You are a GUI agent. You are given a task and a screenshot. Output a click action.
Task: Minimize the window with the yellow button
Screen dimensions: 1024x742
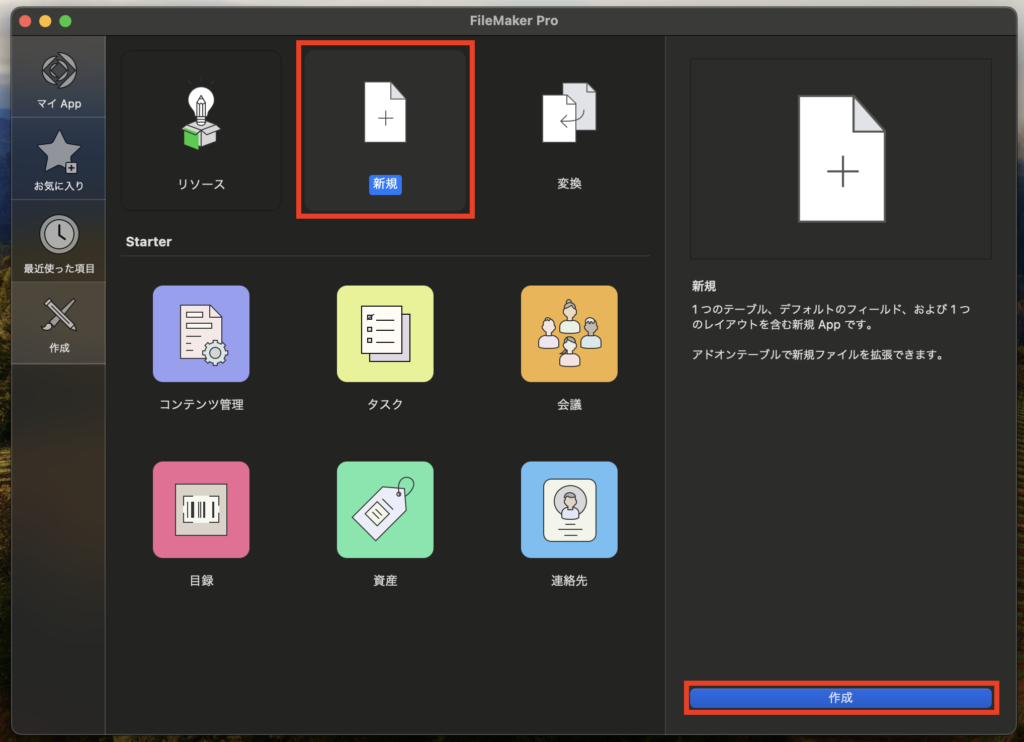pyautogui.click(x=45, y=21)
